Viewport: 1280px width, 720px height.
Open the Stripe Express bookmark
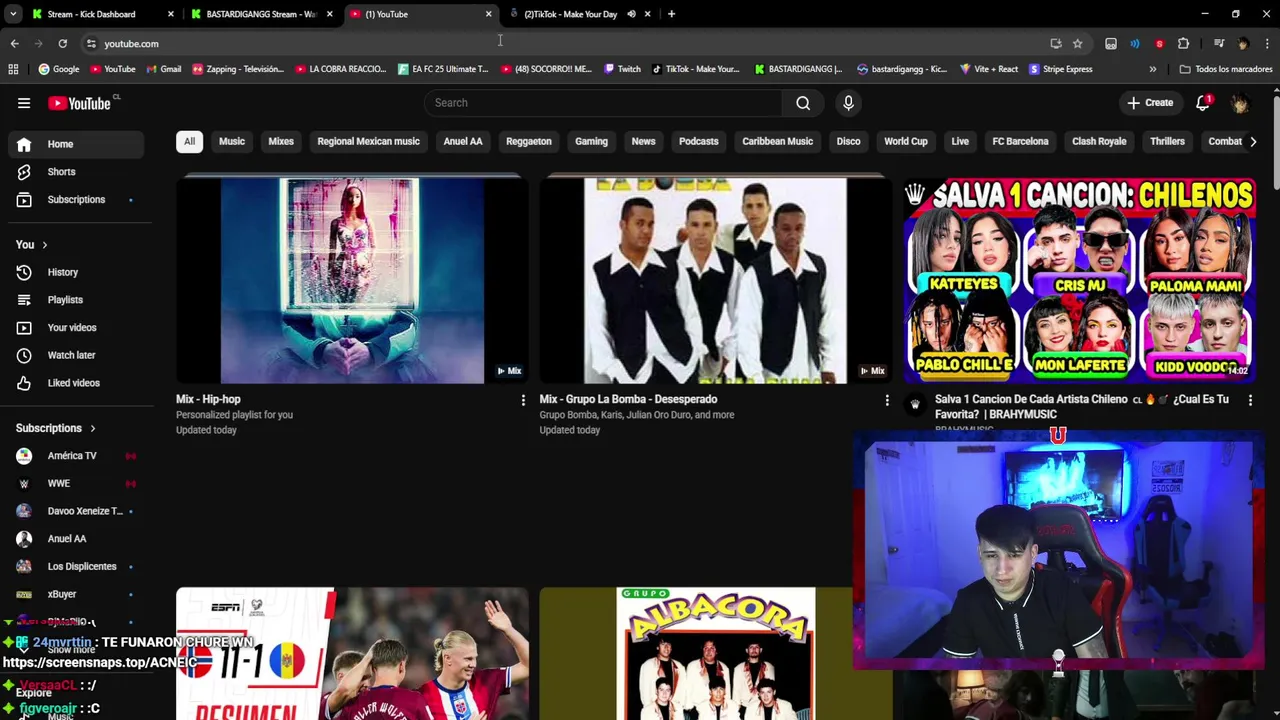pos(1061,69)
